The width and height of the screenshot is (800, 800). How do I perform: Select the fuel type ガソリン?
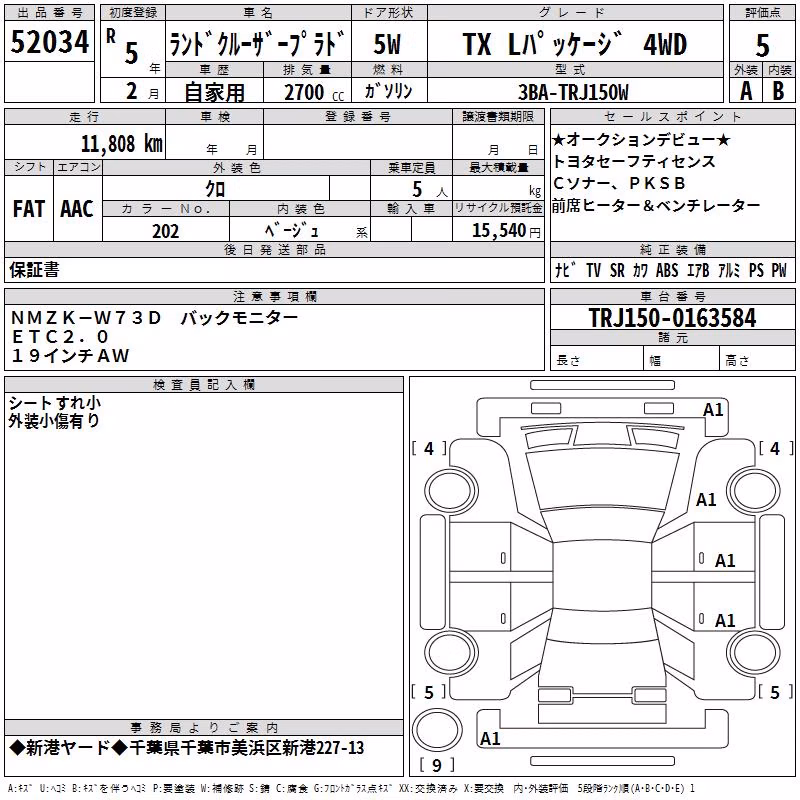tap(388, 91)
